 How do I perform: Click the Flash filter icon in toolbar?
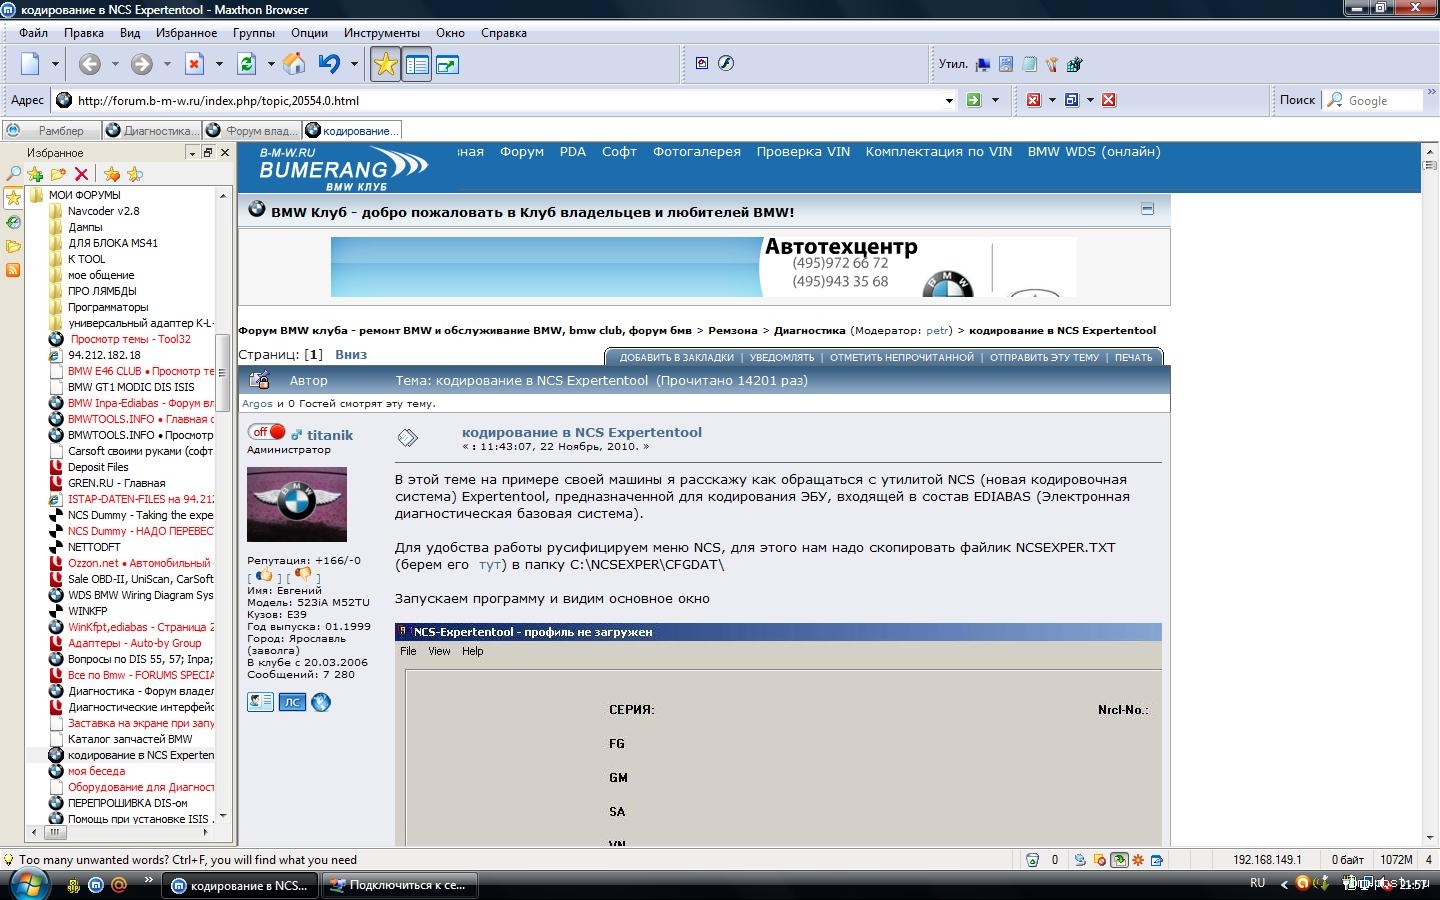click(x=726, y=63)
